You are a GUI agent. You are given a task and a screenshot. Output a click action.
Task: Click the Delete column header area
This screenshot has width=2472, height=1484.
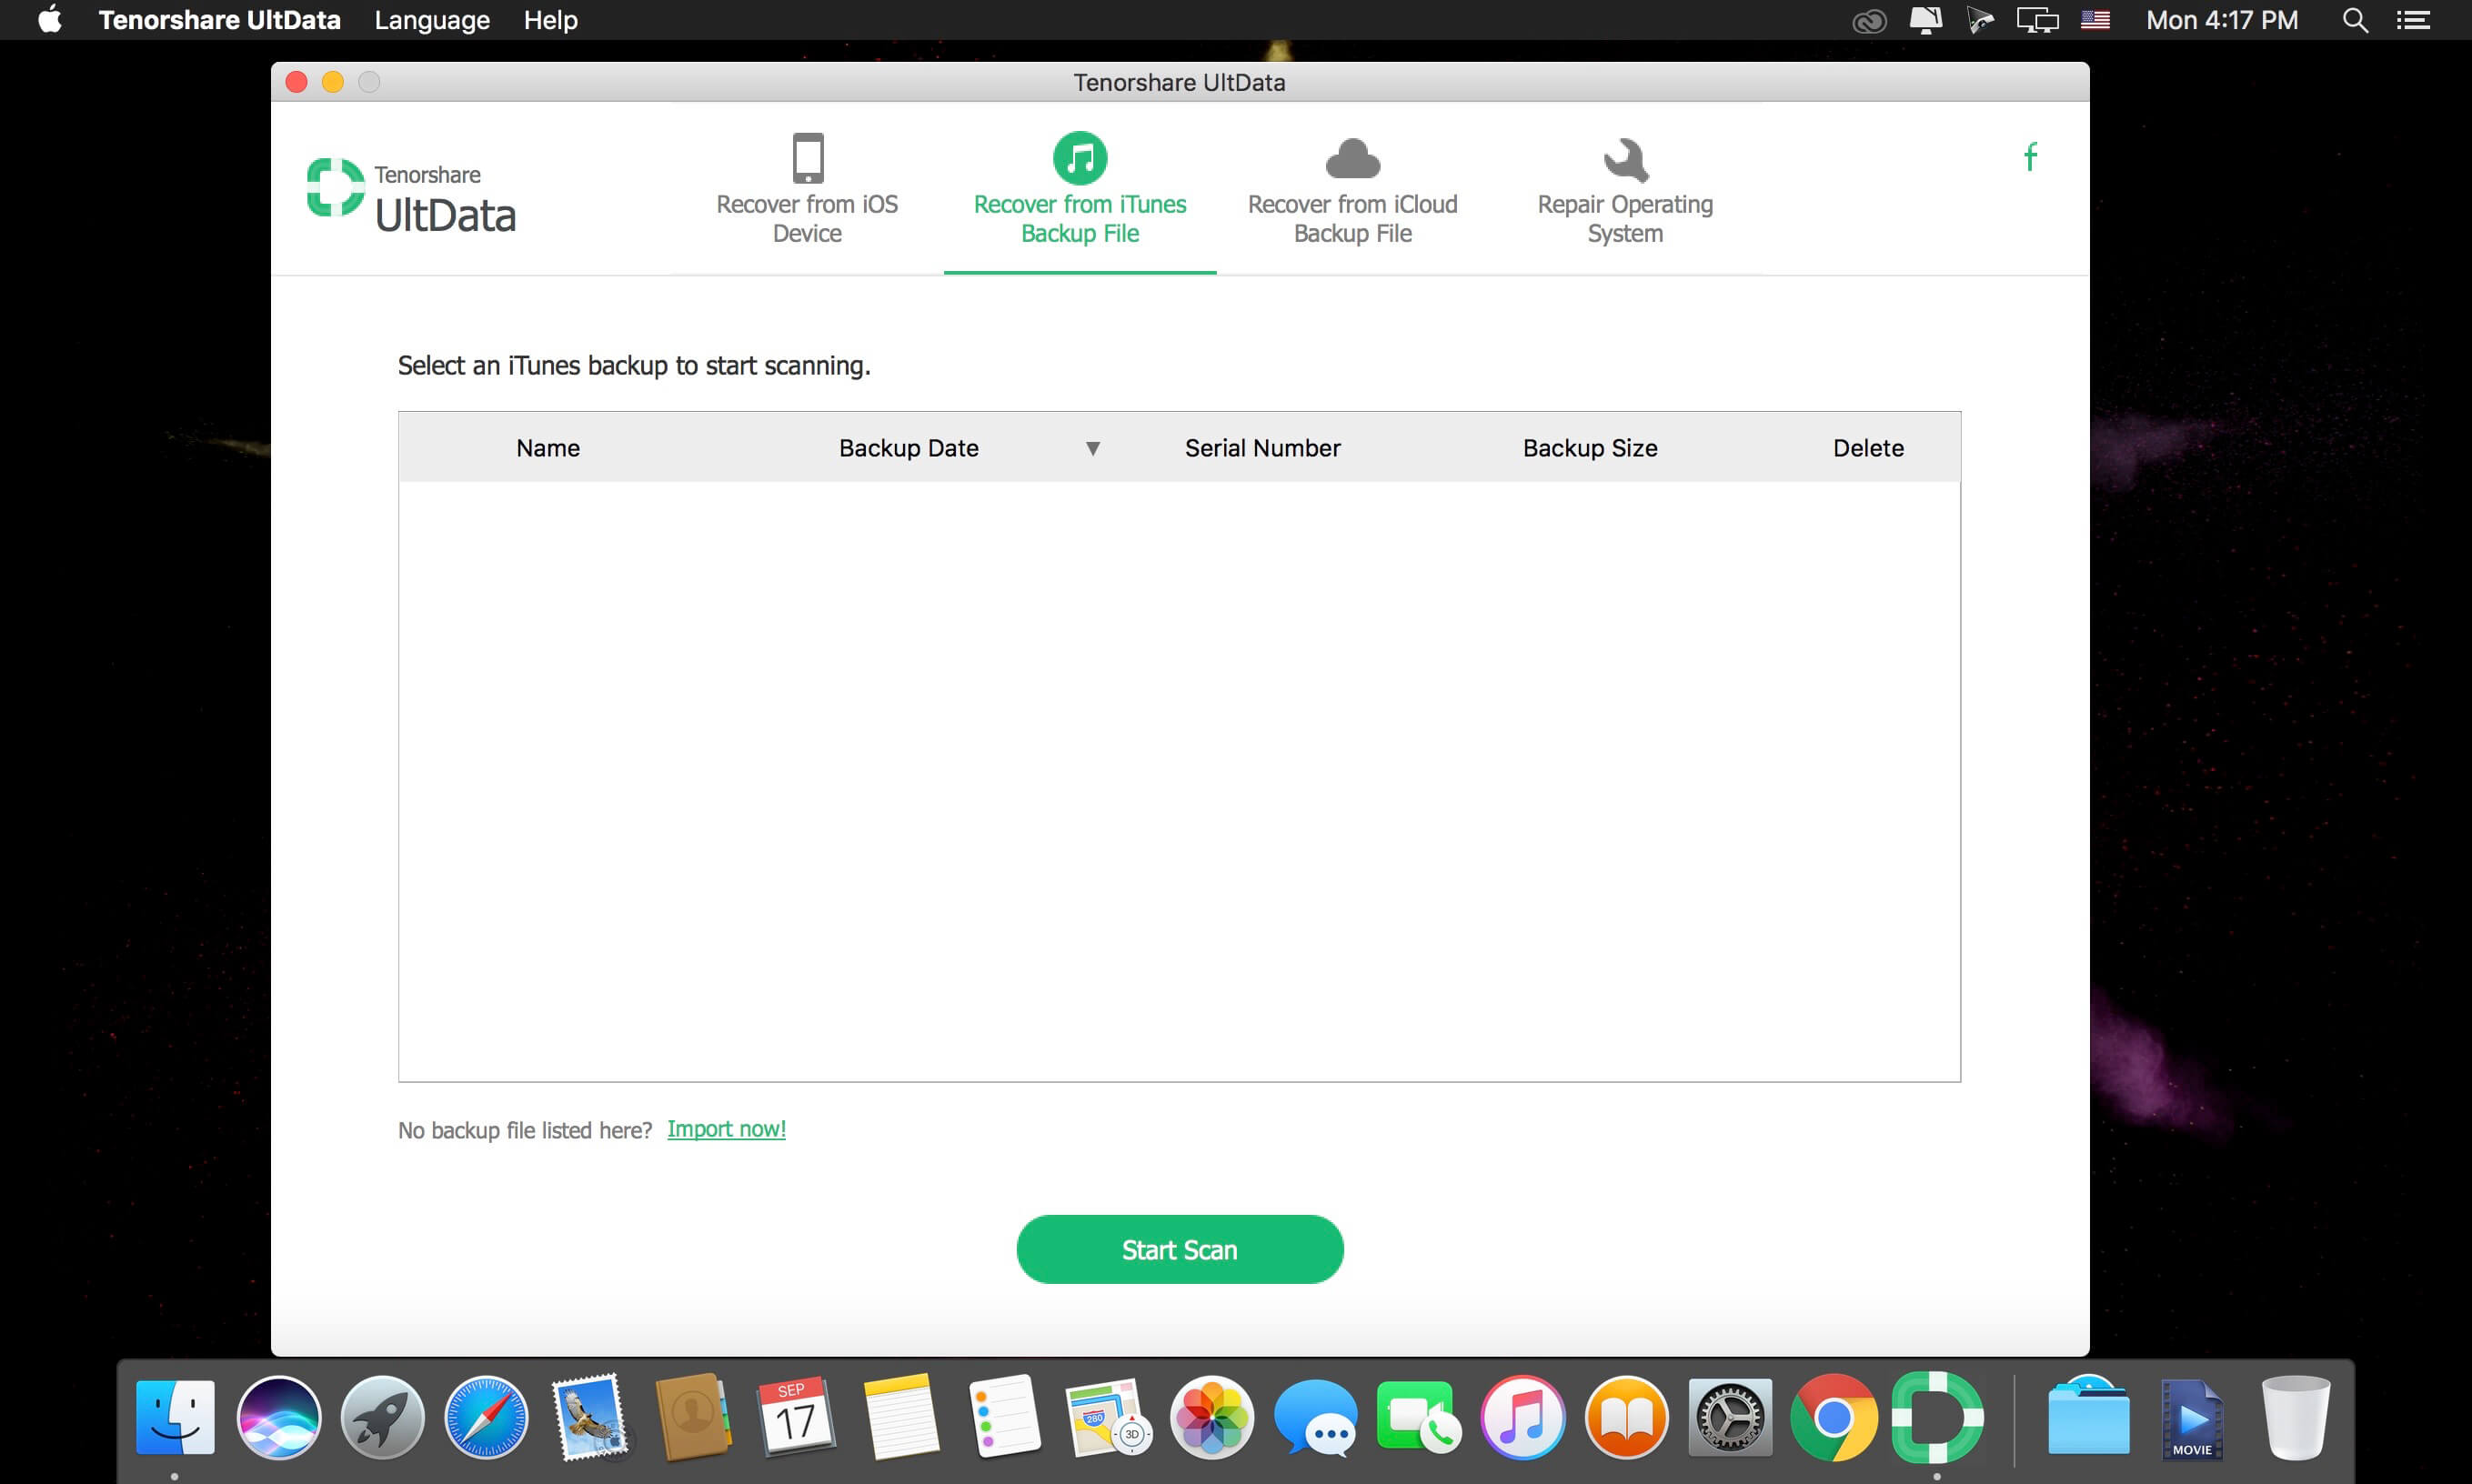point(1866,446)
